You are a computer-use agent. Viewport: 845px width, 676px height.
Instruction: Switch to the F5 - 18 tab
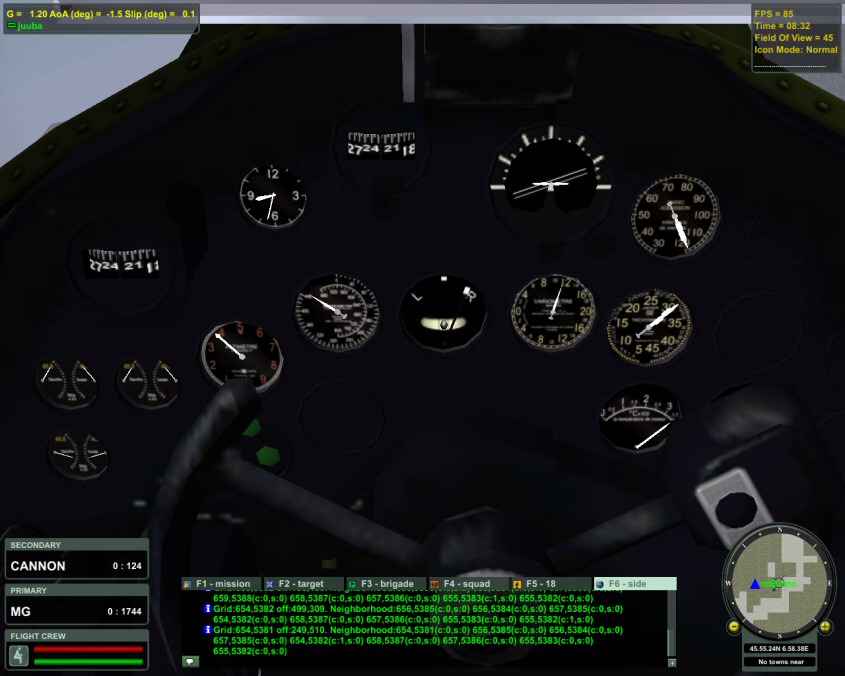pyautogui.click(x=551, y=584)
